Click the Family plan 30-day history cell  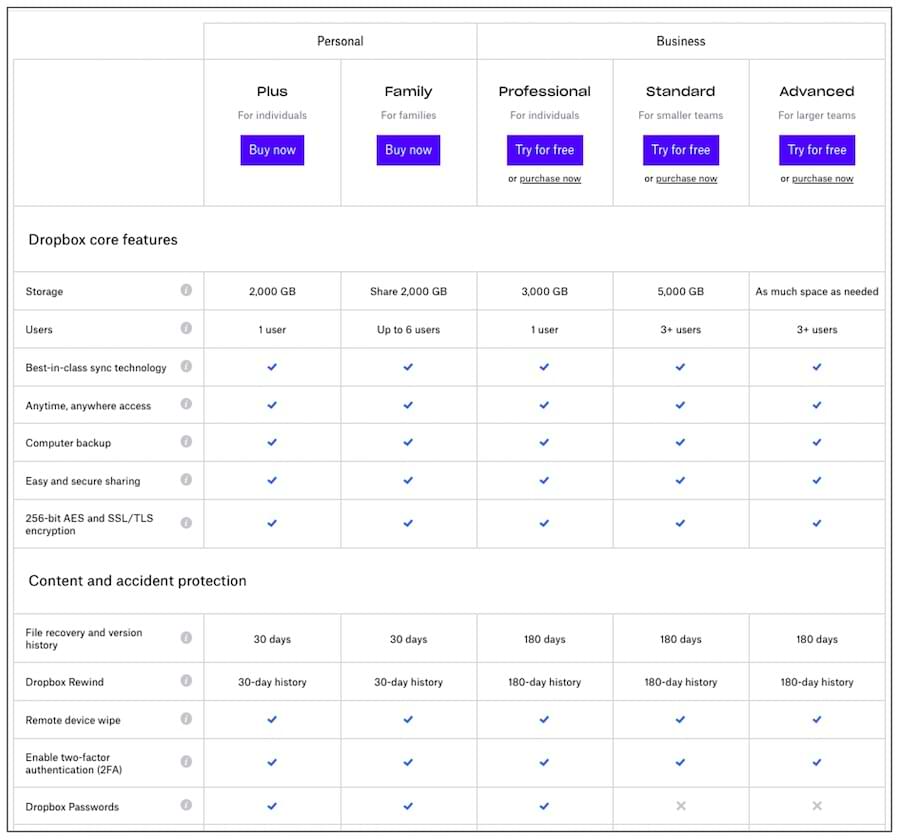pyautogui.click(x=408, y=682)
